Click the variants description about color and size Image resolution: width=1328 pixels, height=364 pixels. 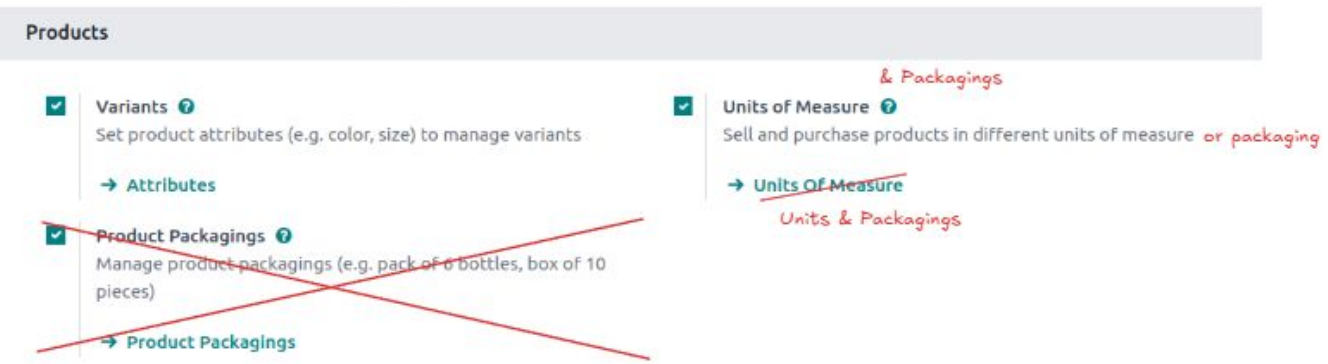[x=338, y=134]
